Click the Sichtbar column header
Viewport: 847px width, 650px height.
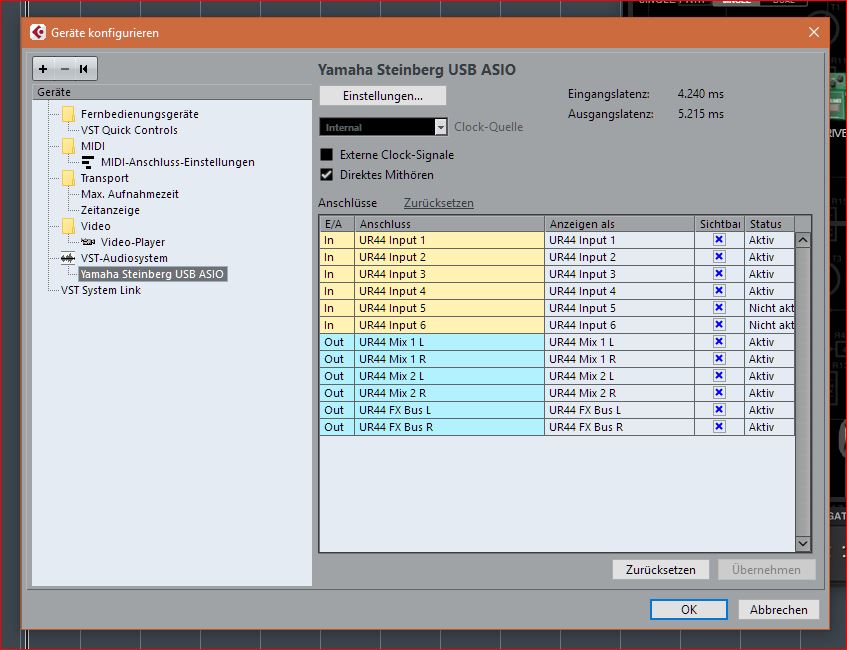click(x=720, y=224)
